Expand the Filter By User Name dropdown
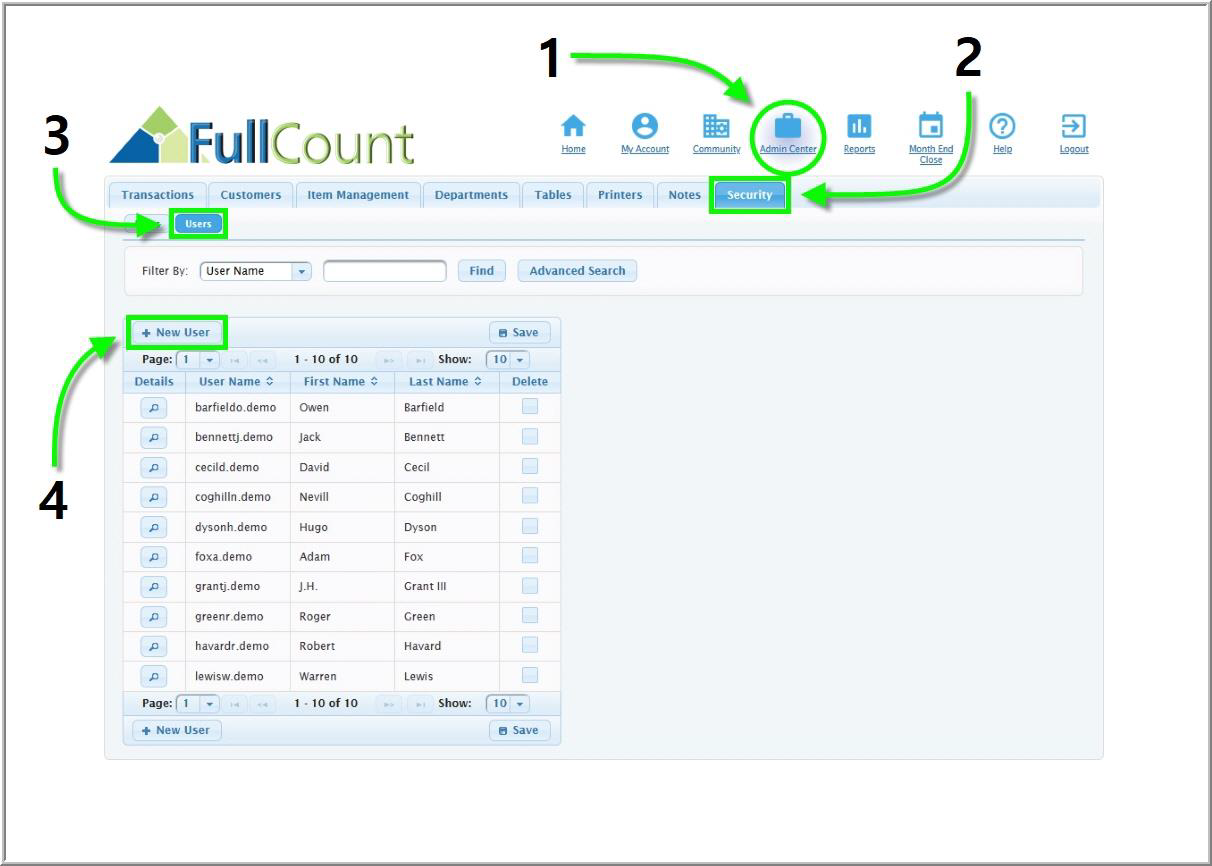The image size is (1212, 866). 301,271
